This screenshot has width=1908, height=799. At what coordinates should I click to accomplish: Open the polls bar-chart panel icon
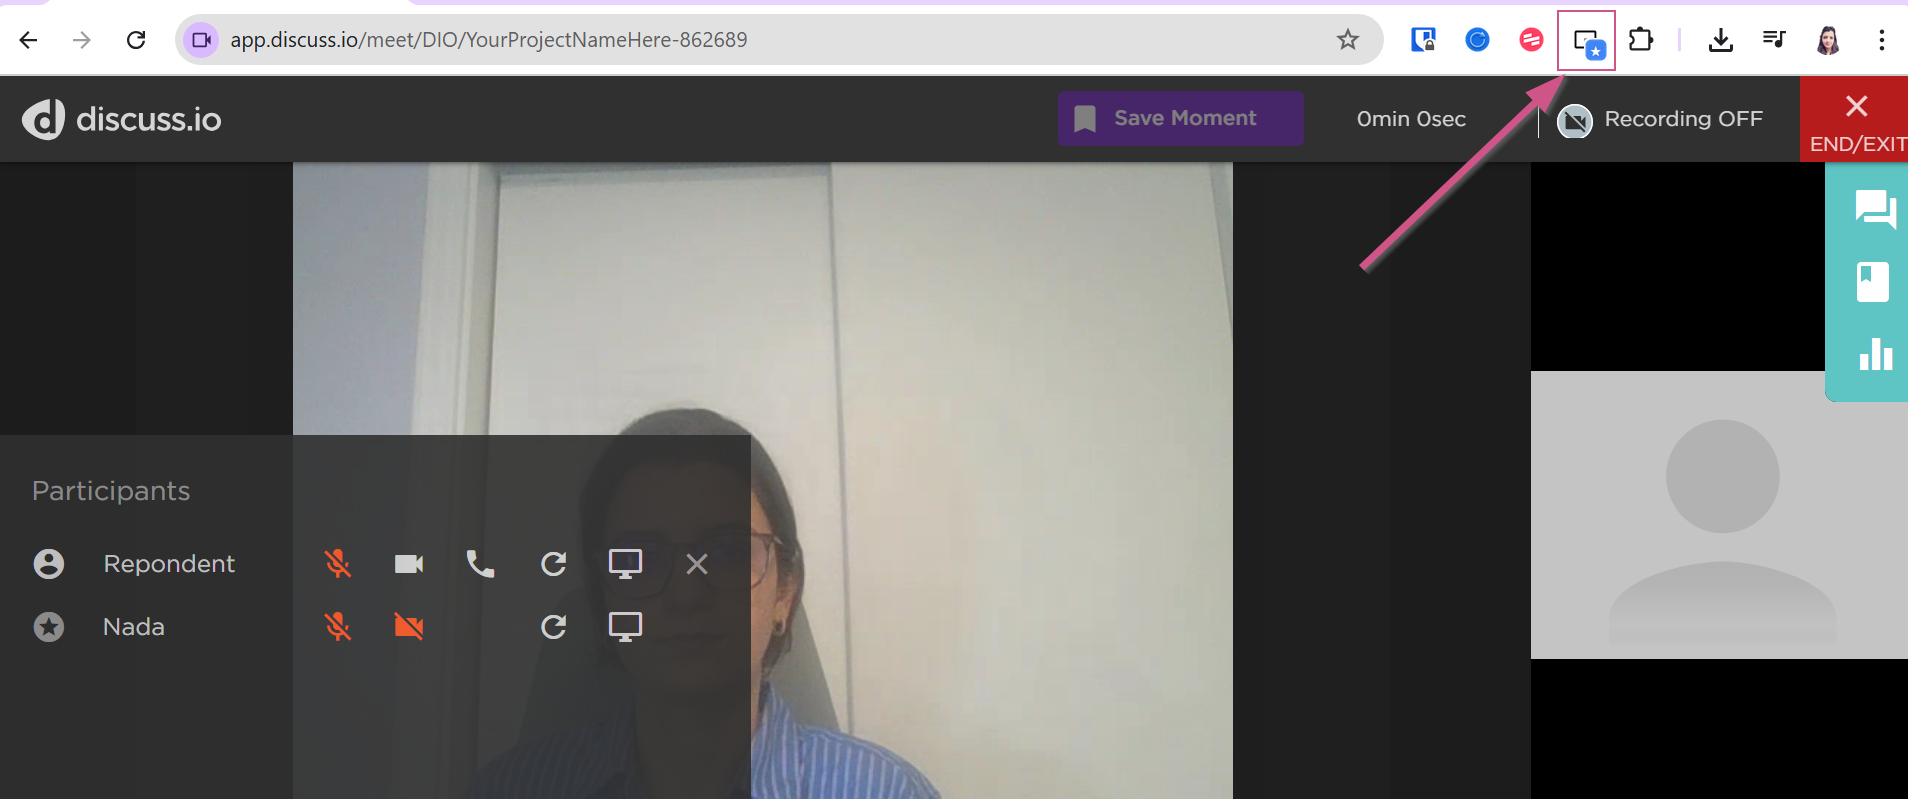pyautogui.click(x=1876, y=354)
